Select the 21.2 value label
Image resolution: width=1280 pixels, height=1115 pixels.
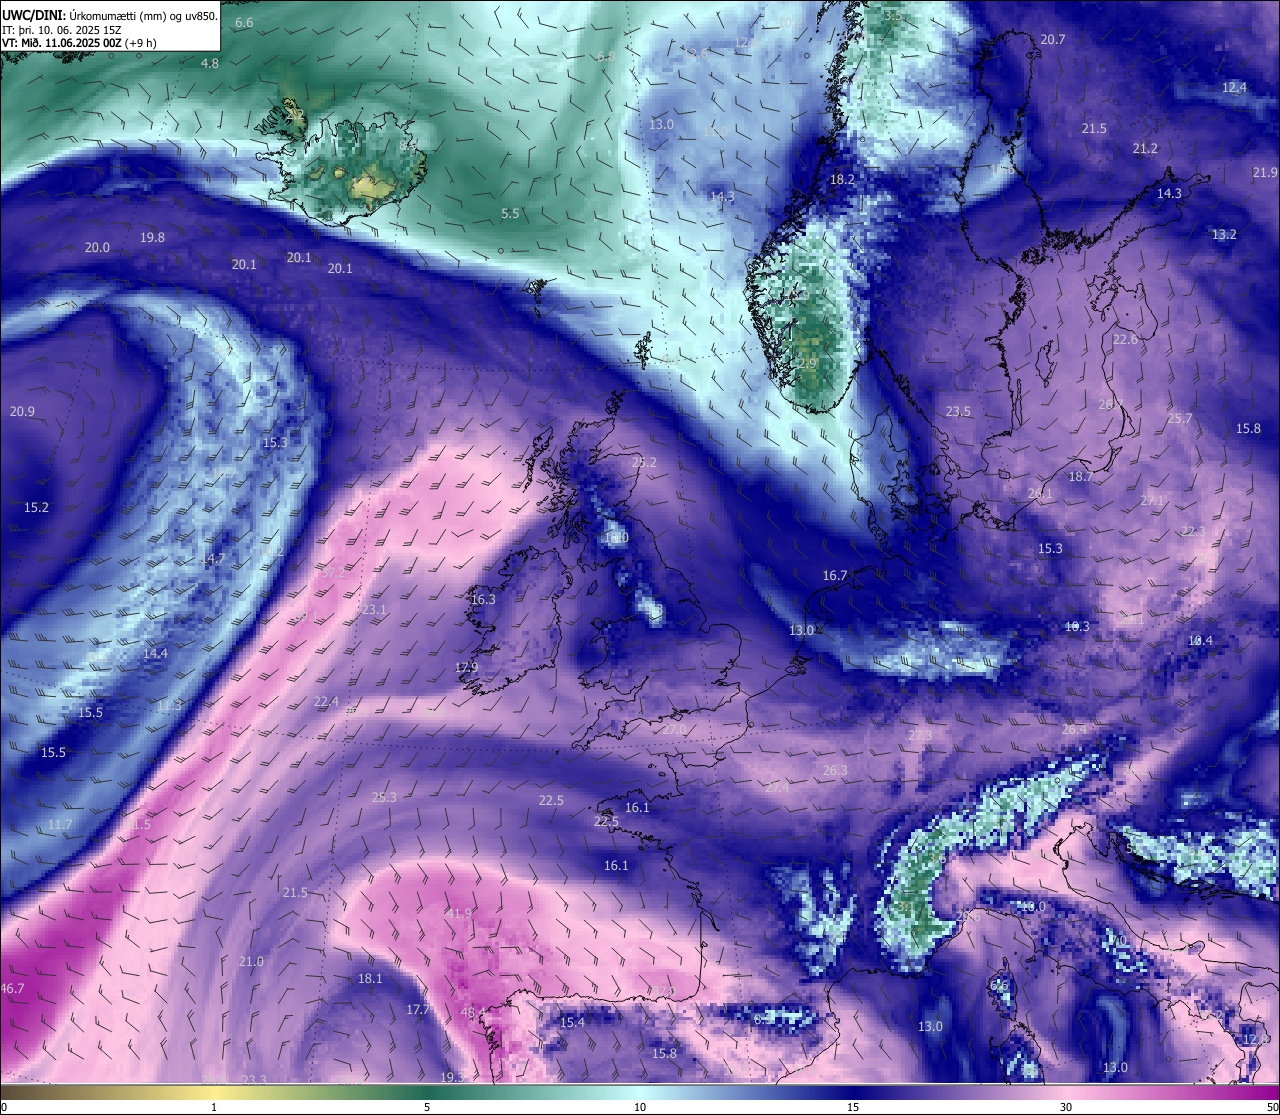pyautogui.click(x=1145, y=148)
